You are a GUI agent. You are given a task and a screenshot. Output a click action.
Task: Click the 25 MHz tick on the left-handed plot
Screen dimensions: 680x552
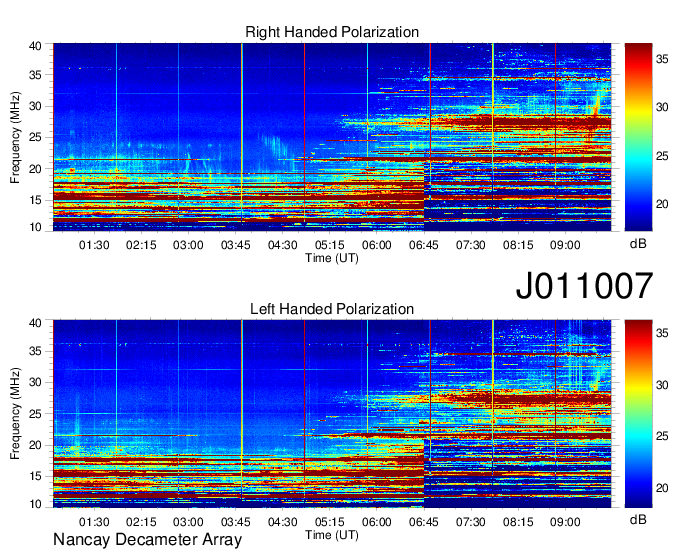[x=35, y=414]
